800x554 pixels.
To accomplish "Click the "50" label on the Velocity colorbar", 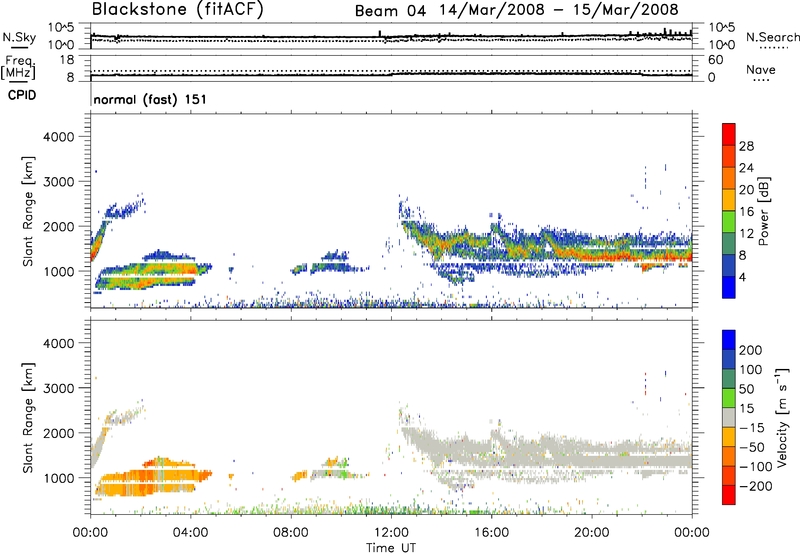I will [x=746, y=389].
